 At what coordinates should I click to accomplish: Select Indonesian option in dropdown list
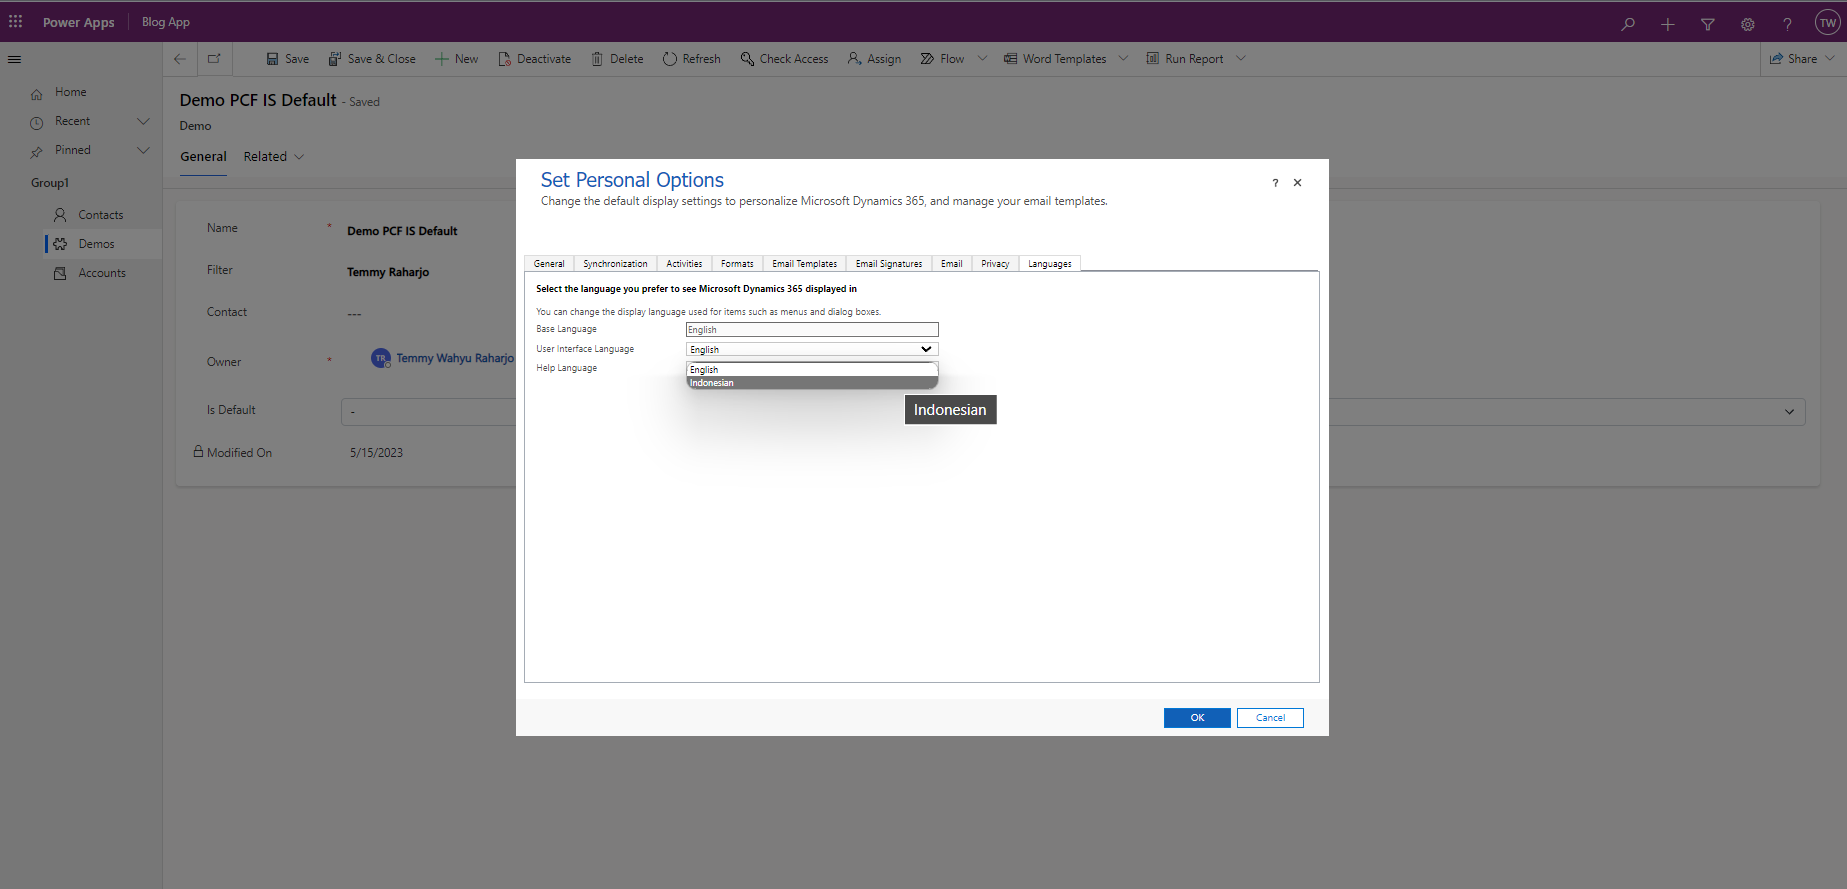point(812,383)
